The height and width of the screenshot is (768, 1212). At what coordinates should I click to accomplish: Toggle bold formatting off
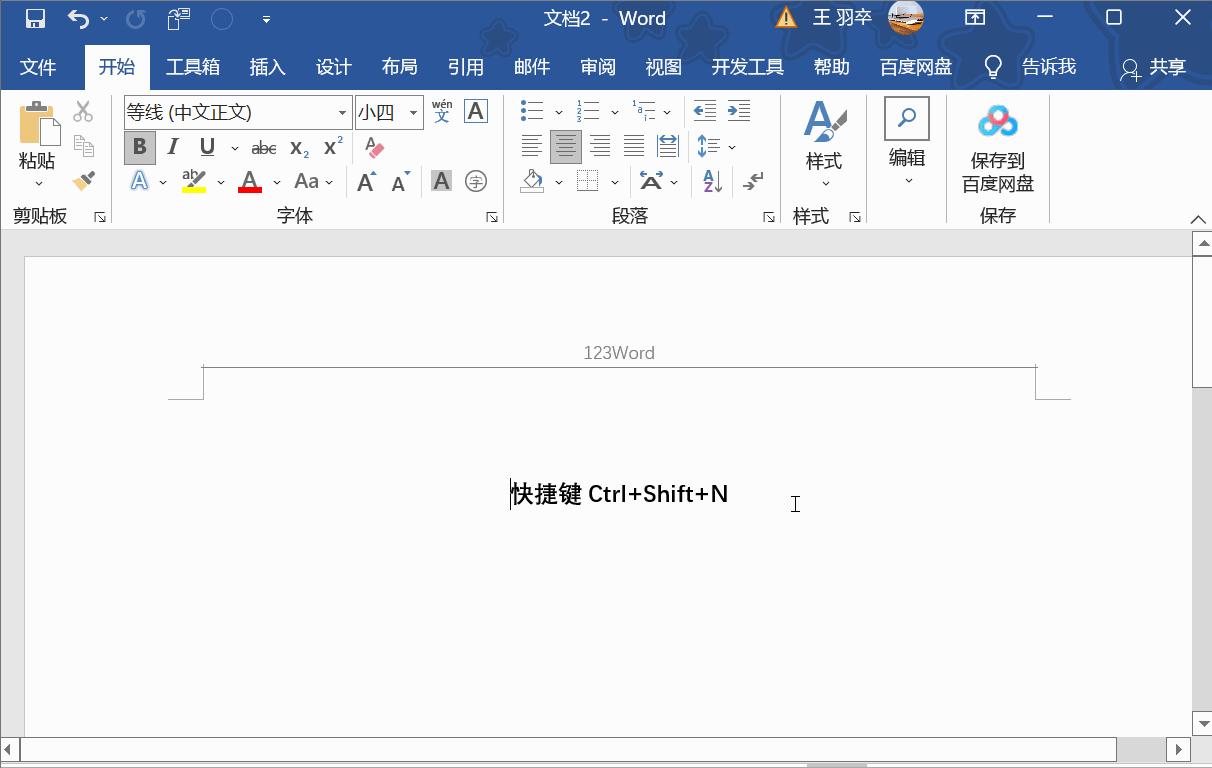pos(139,147)
